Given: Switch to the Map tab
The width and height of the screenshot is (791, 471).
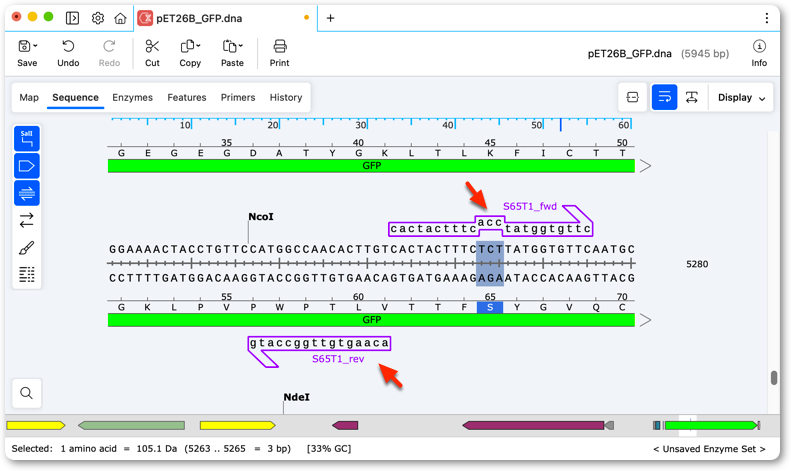Looking at the screenshot, I should coord(29,97).
